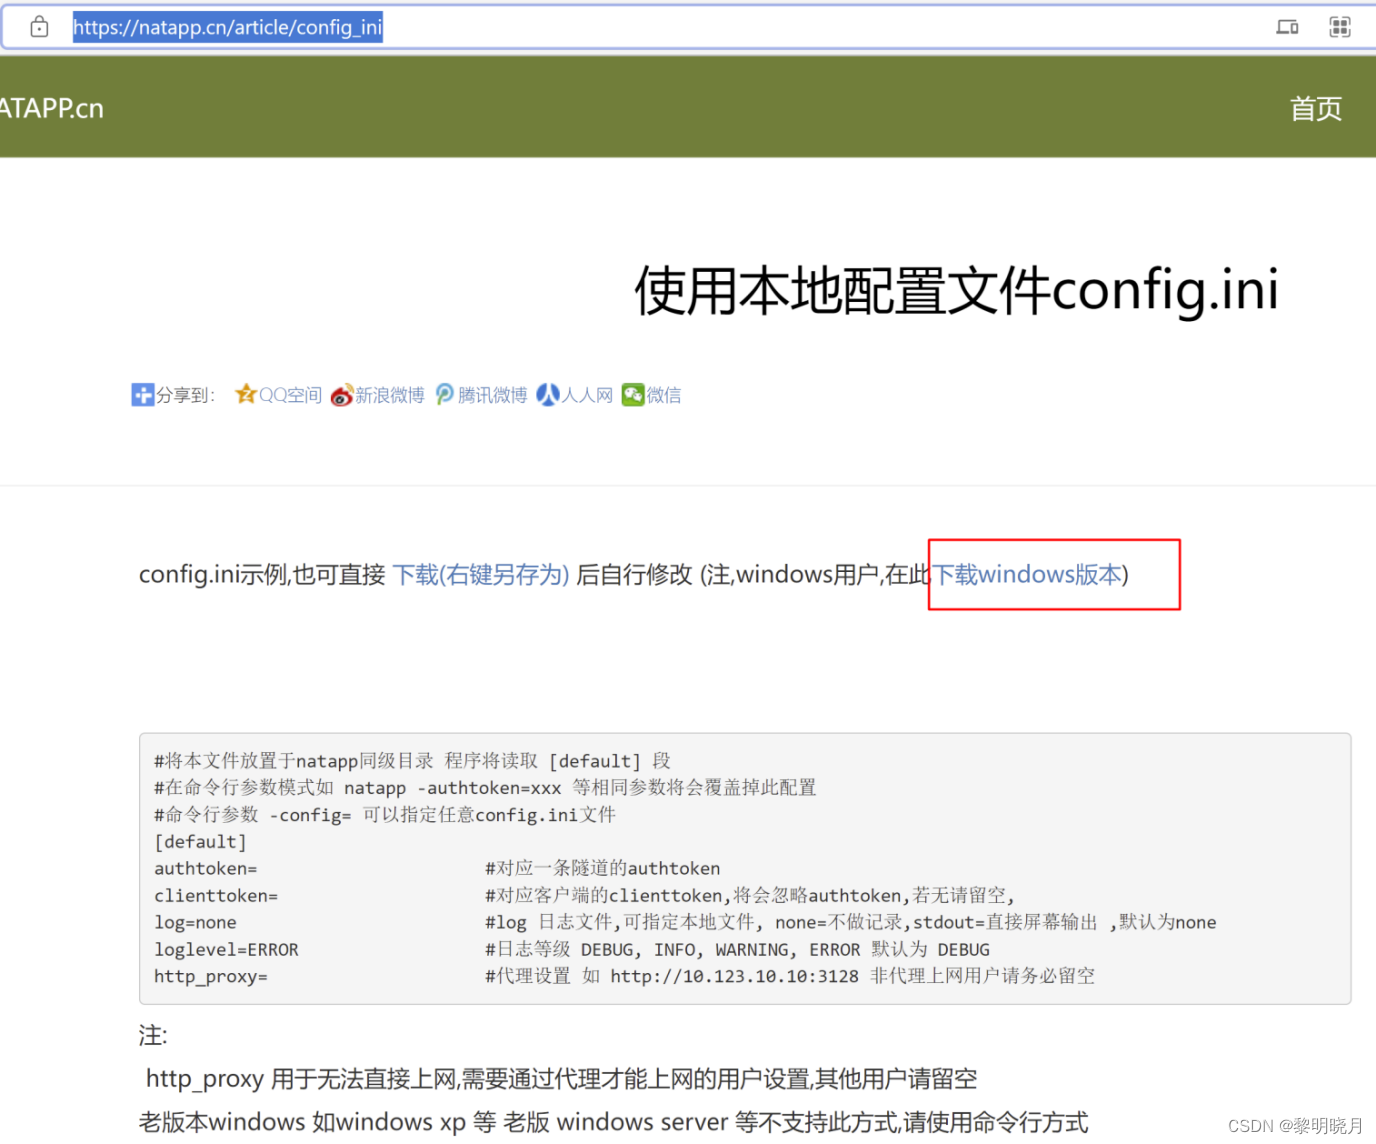Click the QQ空间 star icon
Image resolution: width=1376 pixels, height=1144 pixels.
click(245, 394)
